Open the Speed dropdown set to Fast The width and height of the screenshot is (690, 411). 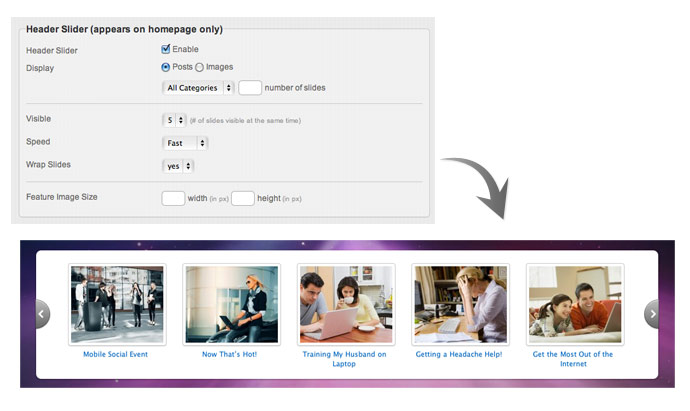coord(185,143)
